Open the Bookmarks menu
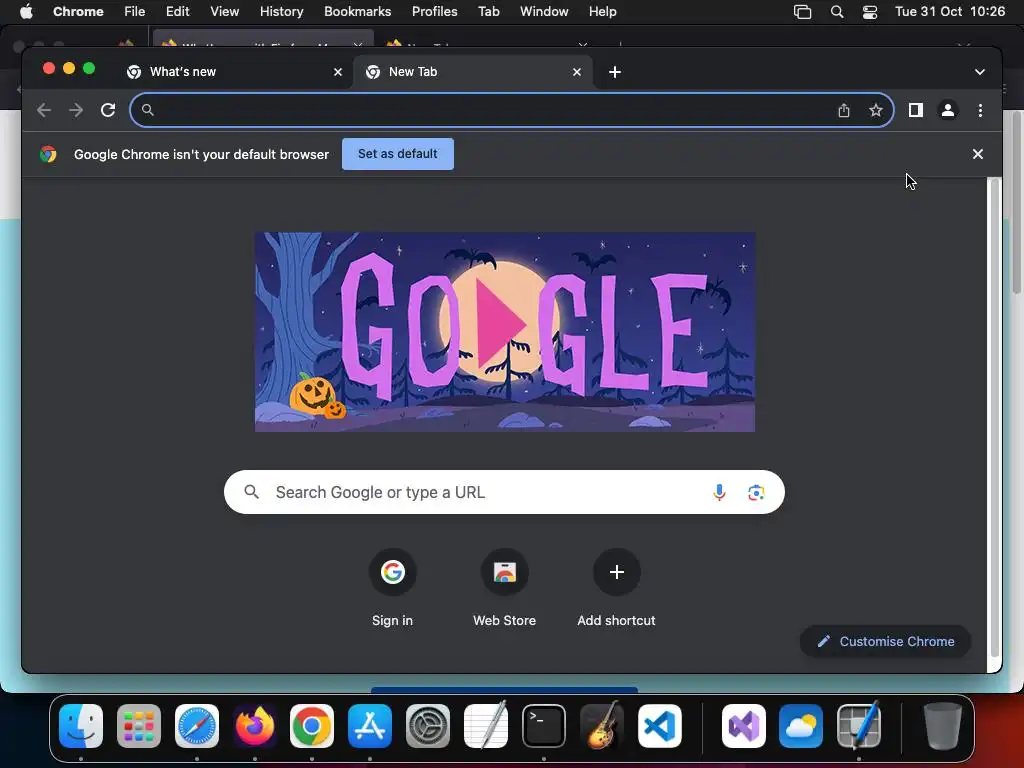 tap(358, 12)
